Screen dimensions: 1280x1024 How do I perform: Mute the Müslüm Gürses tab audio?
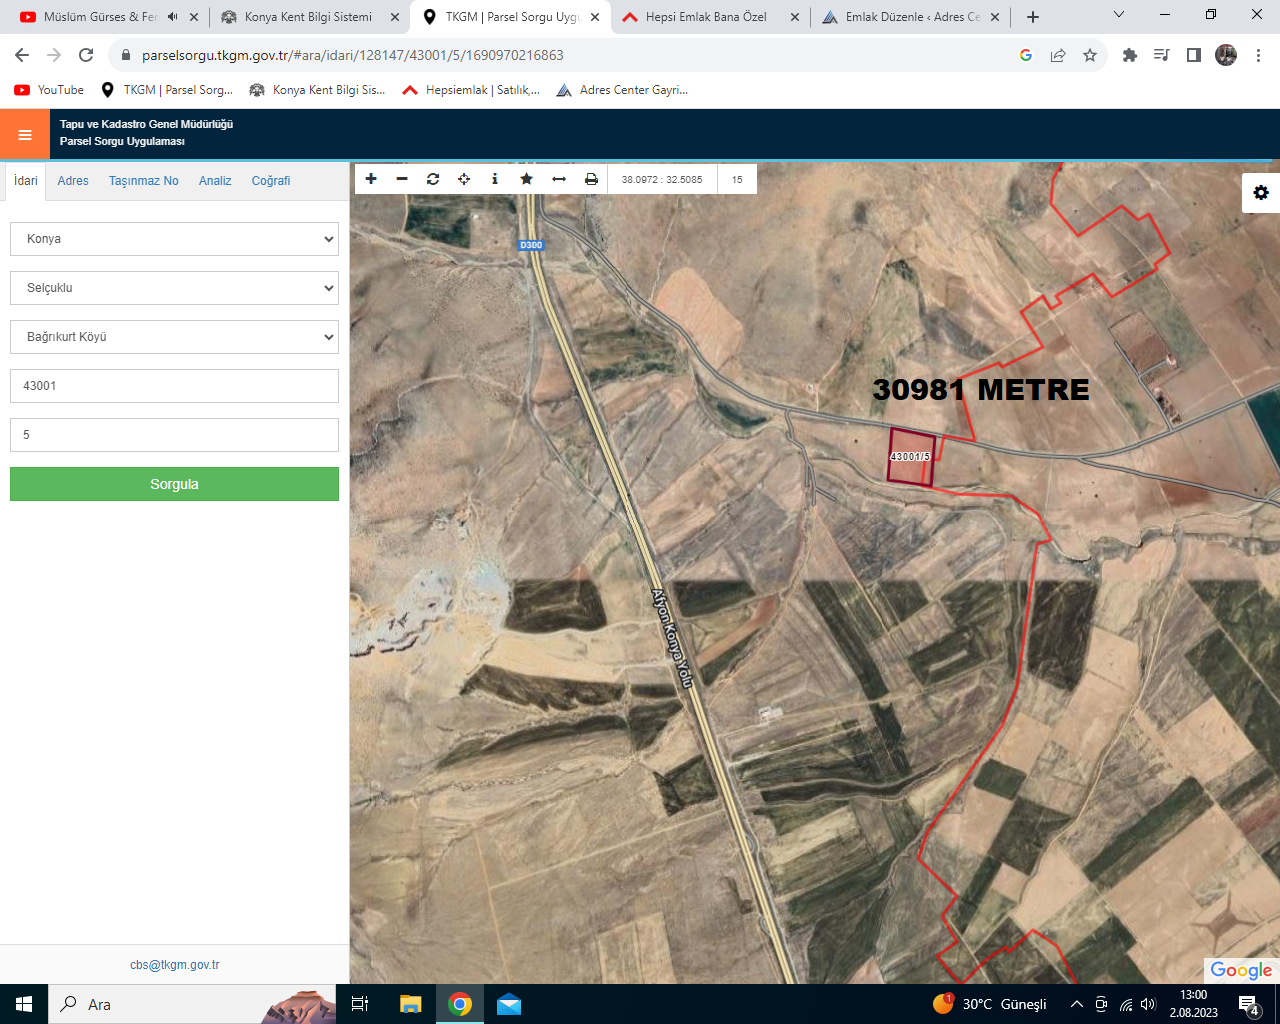[x=173, y=17]
